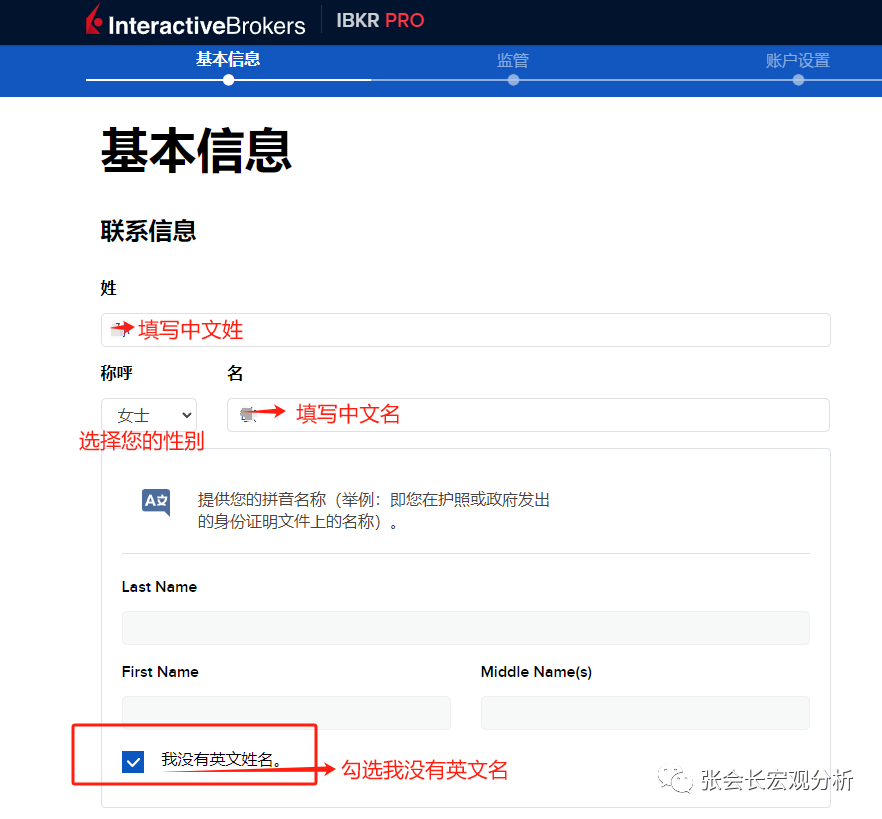Switch to the 基本信息 step tab
This screenshot has height=819, width=882.
(228, 59)
